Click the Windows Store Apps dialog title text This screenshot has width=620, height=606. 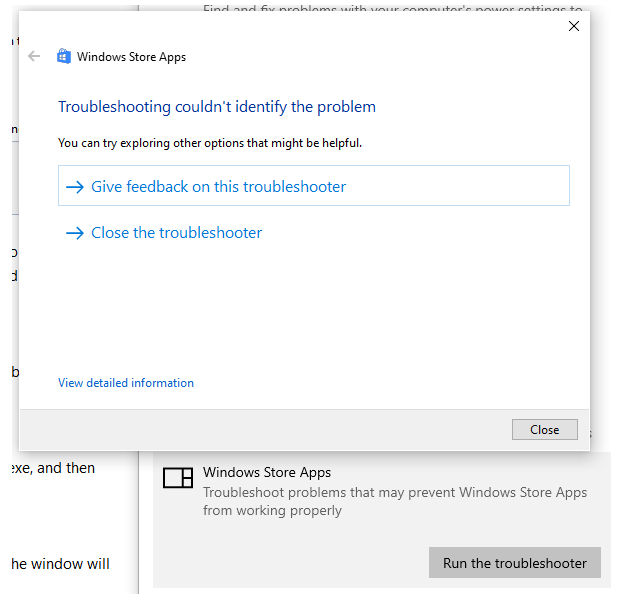point(131,57)
